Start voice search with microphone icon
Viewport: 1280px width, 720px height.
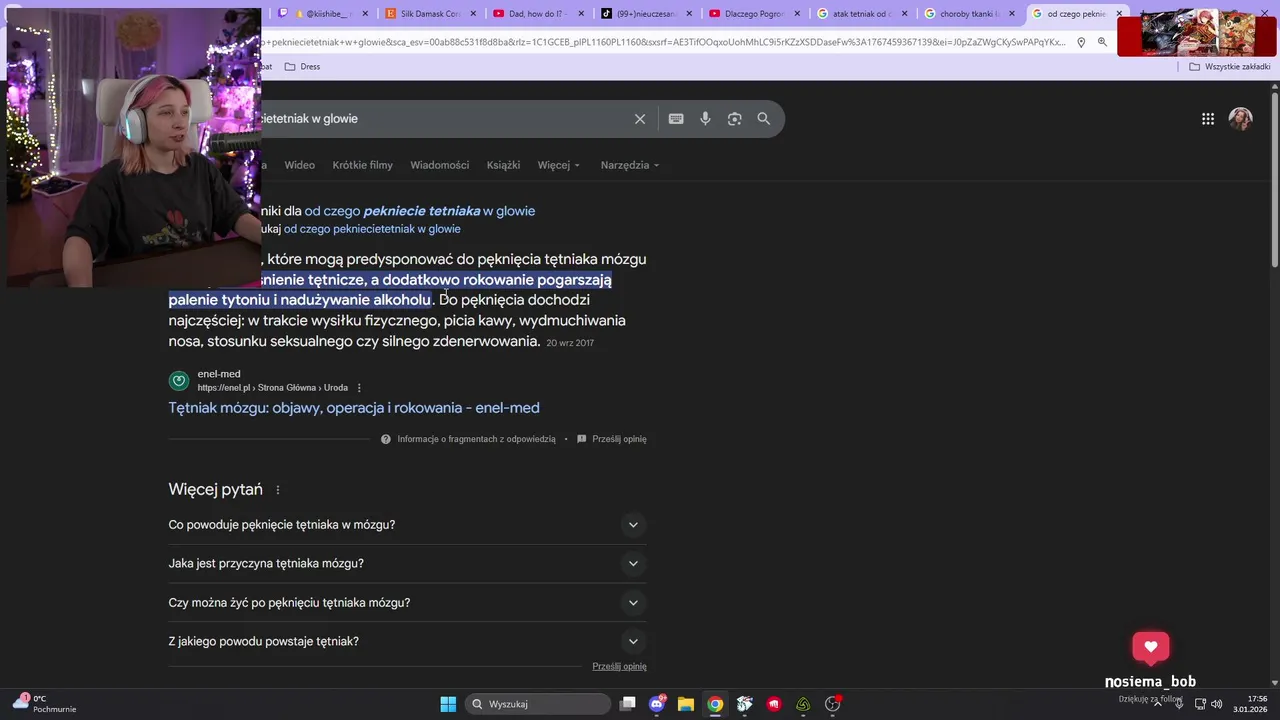click(x=705, y=119)
